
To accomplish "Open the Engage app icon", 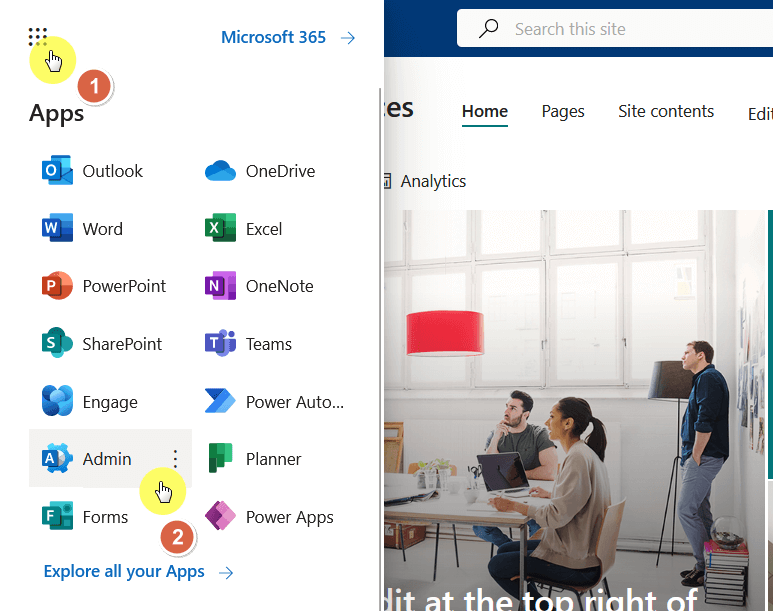I will click(57, 400).
